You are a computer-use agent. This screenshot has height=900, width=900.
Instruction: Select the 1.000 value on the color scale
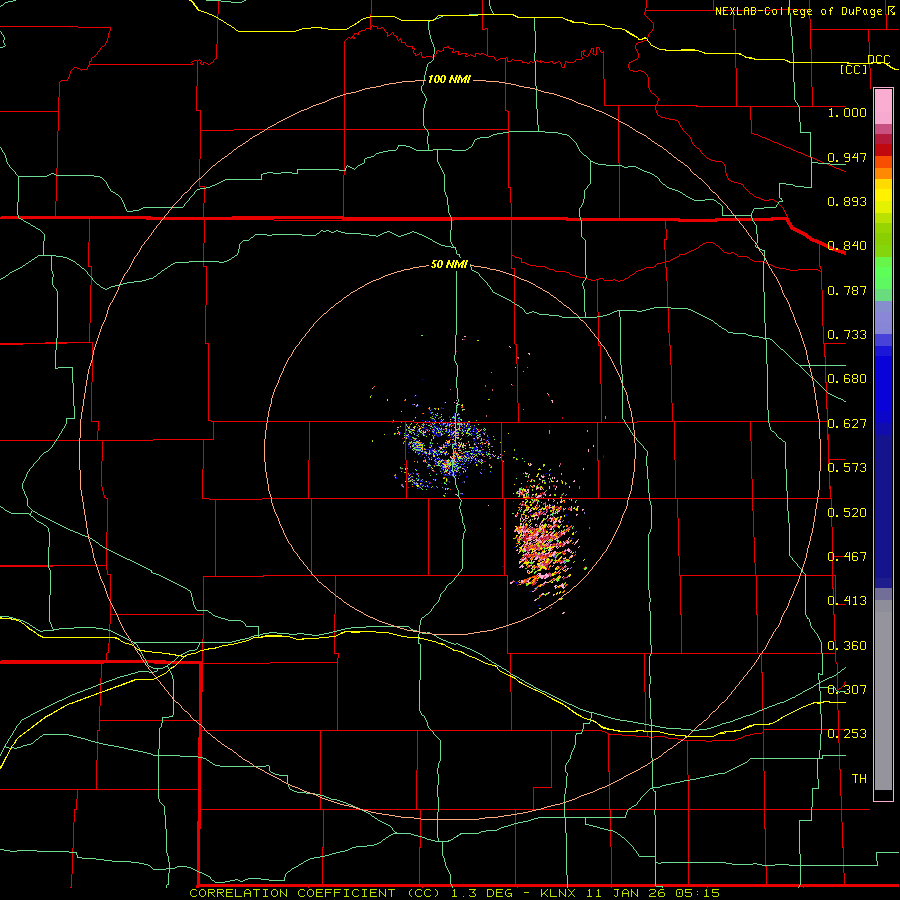coord(847,112)
